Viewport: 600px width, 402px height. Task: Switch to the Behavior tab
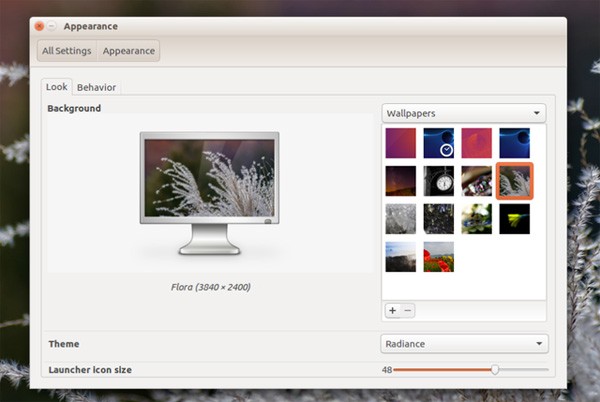[x=96, y=88]
